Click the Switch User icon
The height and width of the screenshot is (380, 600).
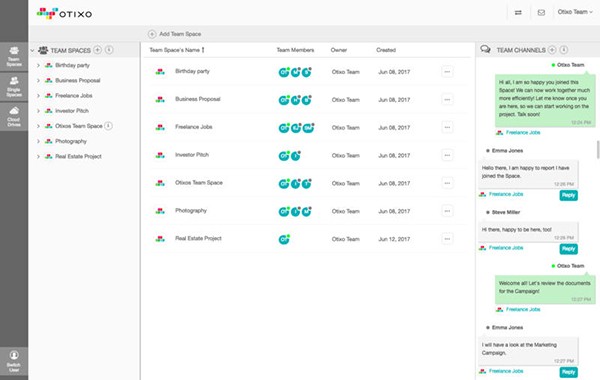[x=14, y=362]
